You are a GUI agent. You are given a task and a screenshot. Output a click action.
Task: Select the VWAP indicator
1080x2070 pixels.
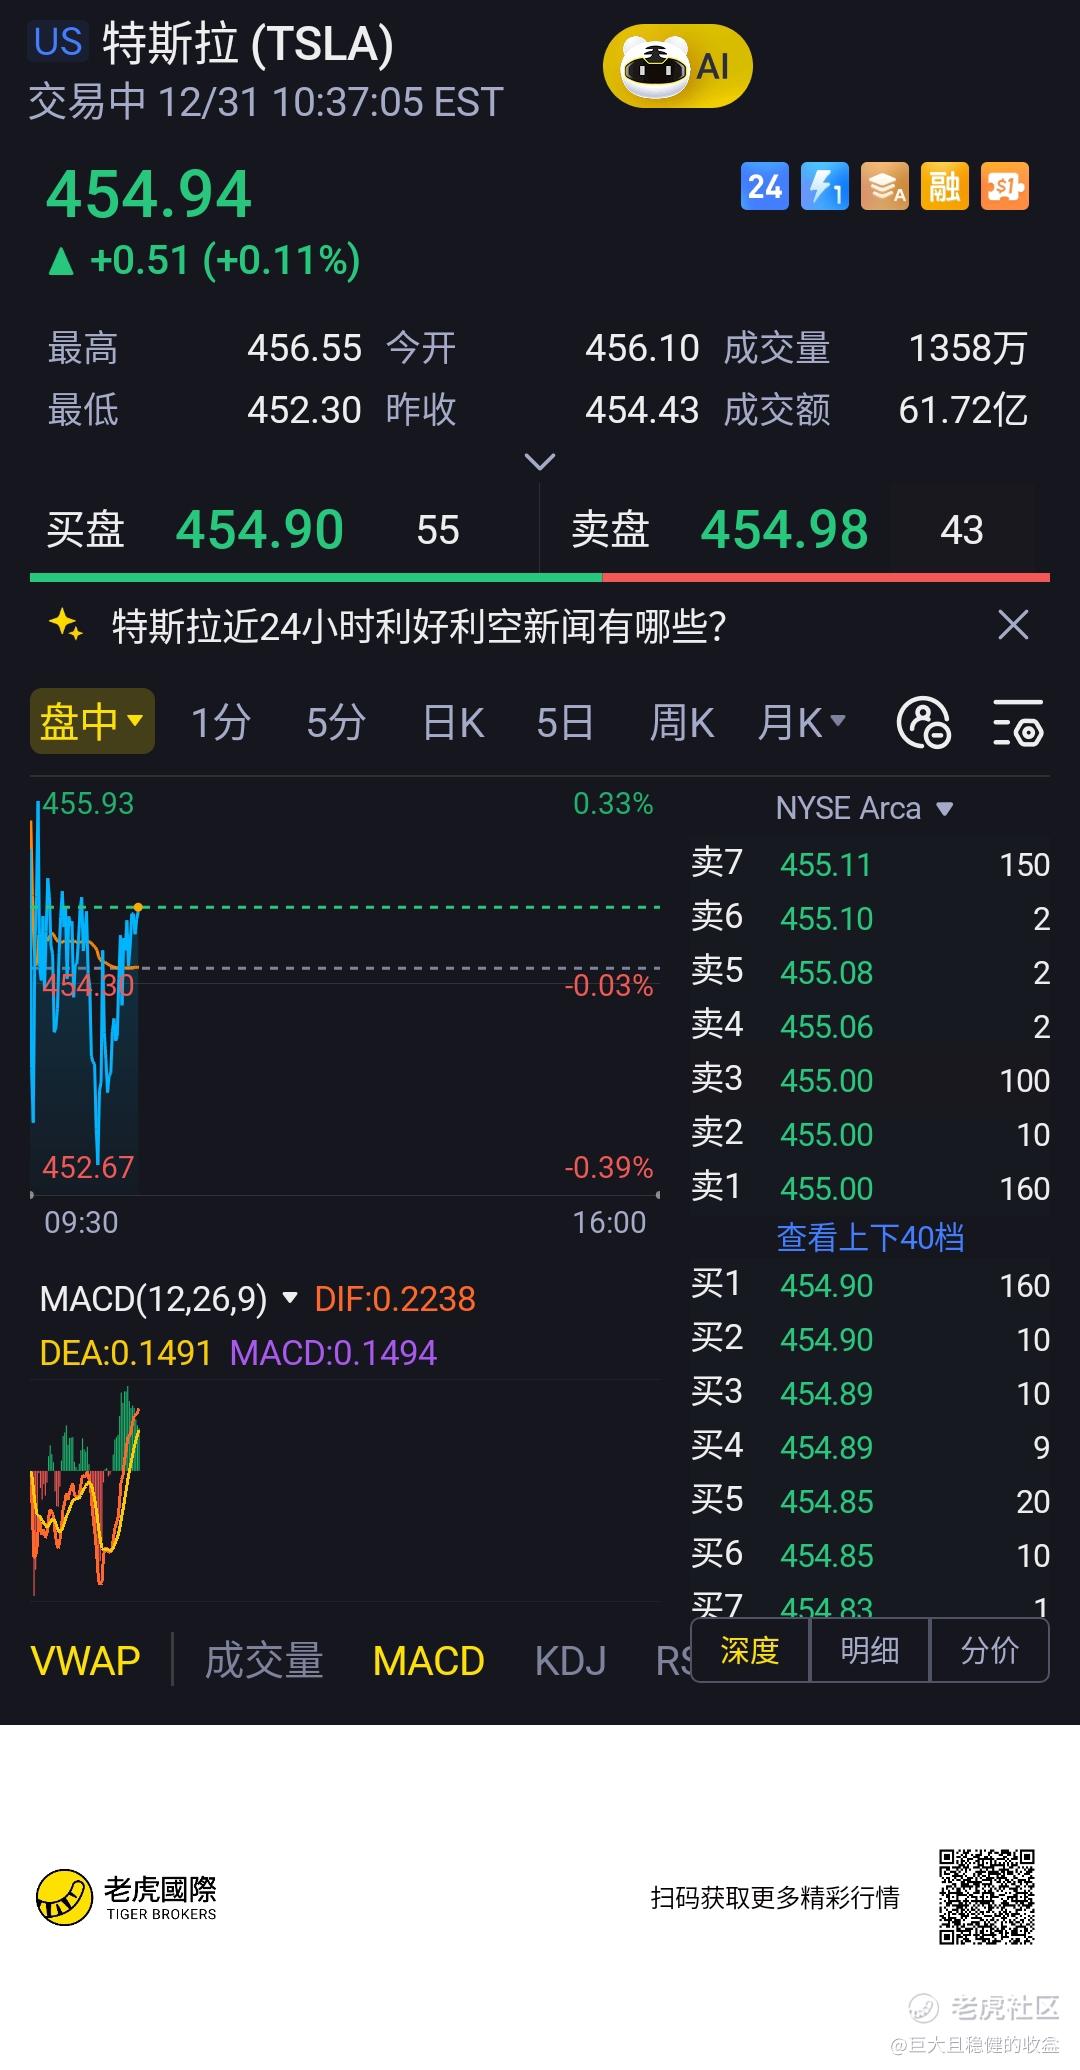click(x=86, y=1661)
